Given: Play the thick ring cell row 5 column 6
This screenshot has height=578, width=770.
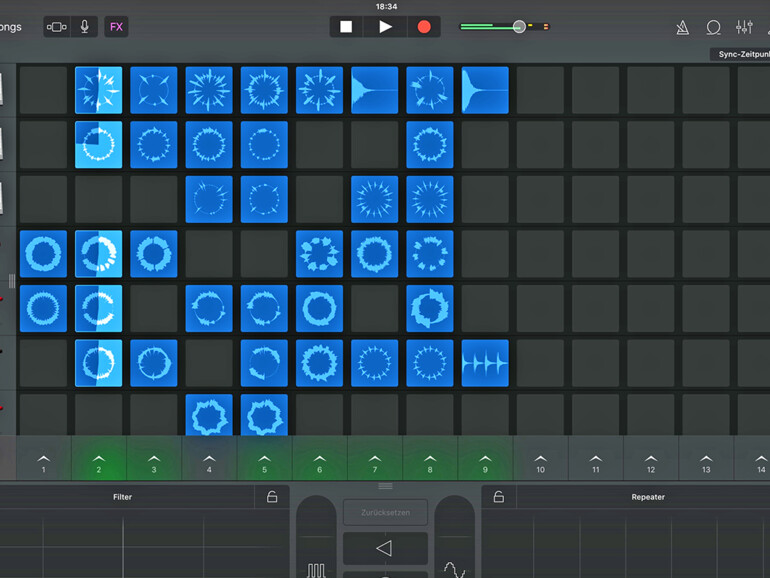Looking at the screenshot, I should 320,308.
